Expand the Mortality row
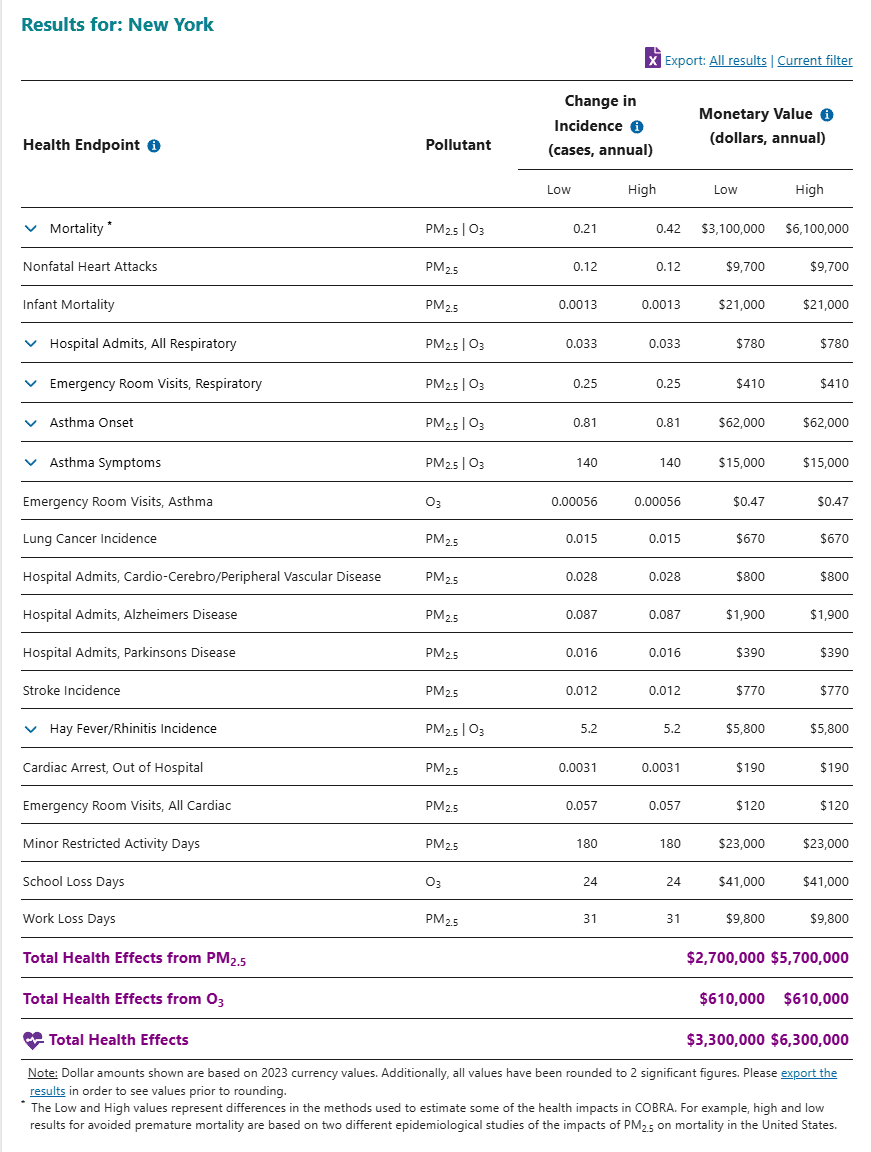Viewport: 871px width, 1152px height. point(31,229)
